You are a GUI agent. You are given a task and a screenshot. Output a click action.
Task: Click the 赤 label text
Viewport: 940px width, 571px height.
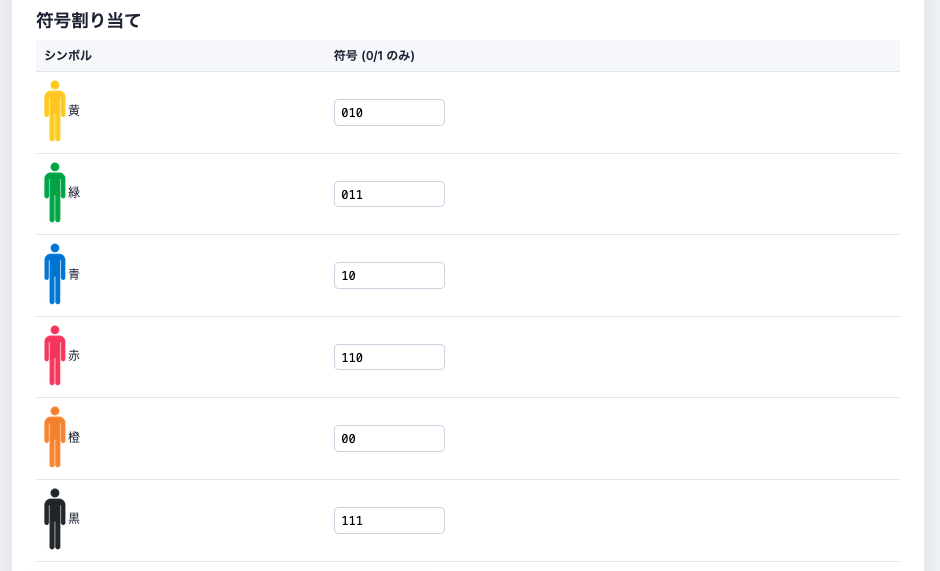[x=74, y=356]
